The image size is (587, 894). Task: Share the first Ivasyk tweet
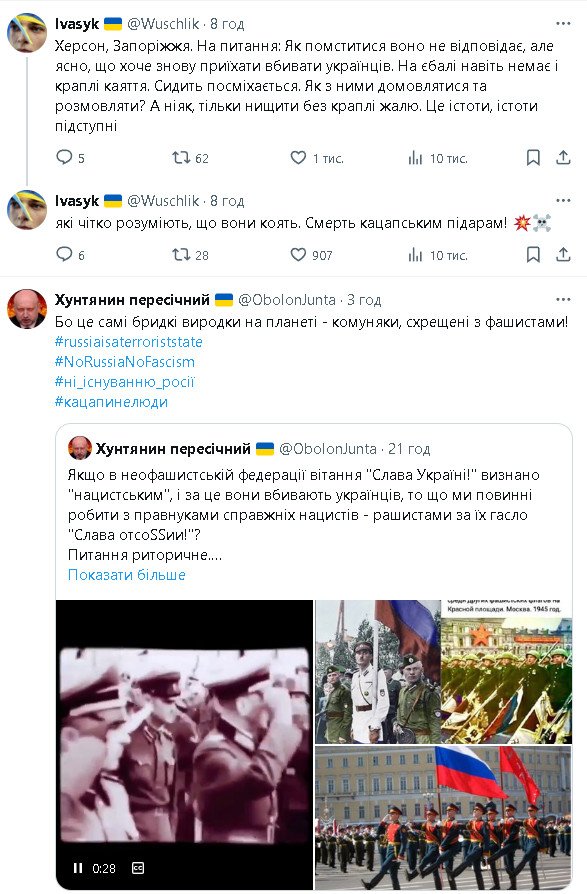coord(563,157)
